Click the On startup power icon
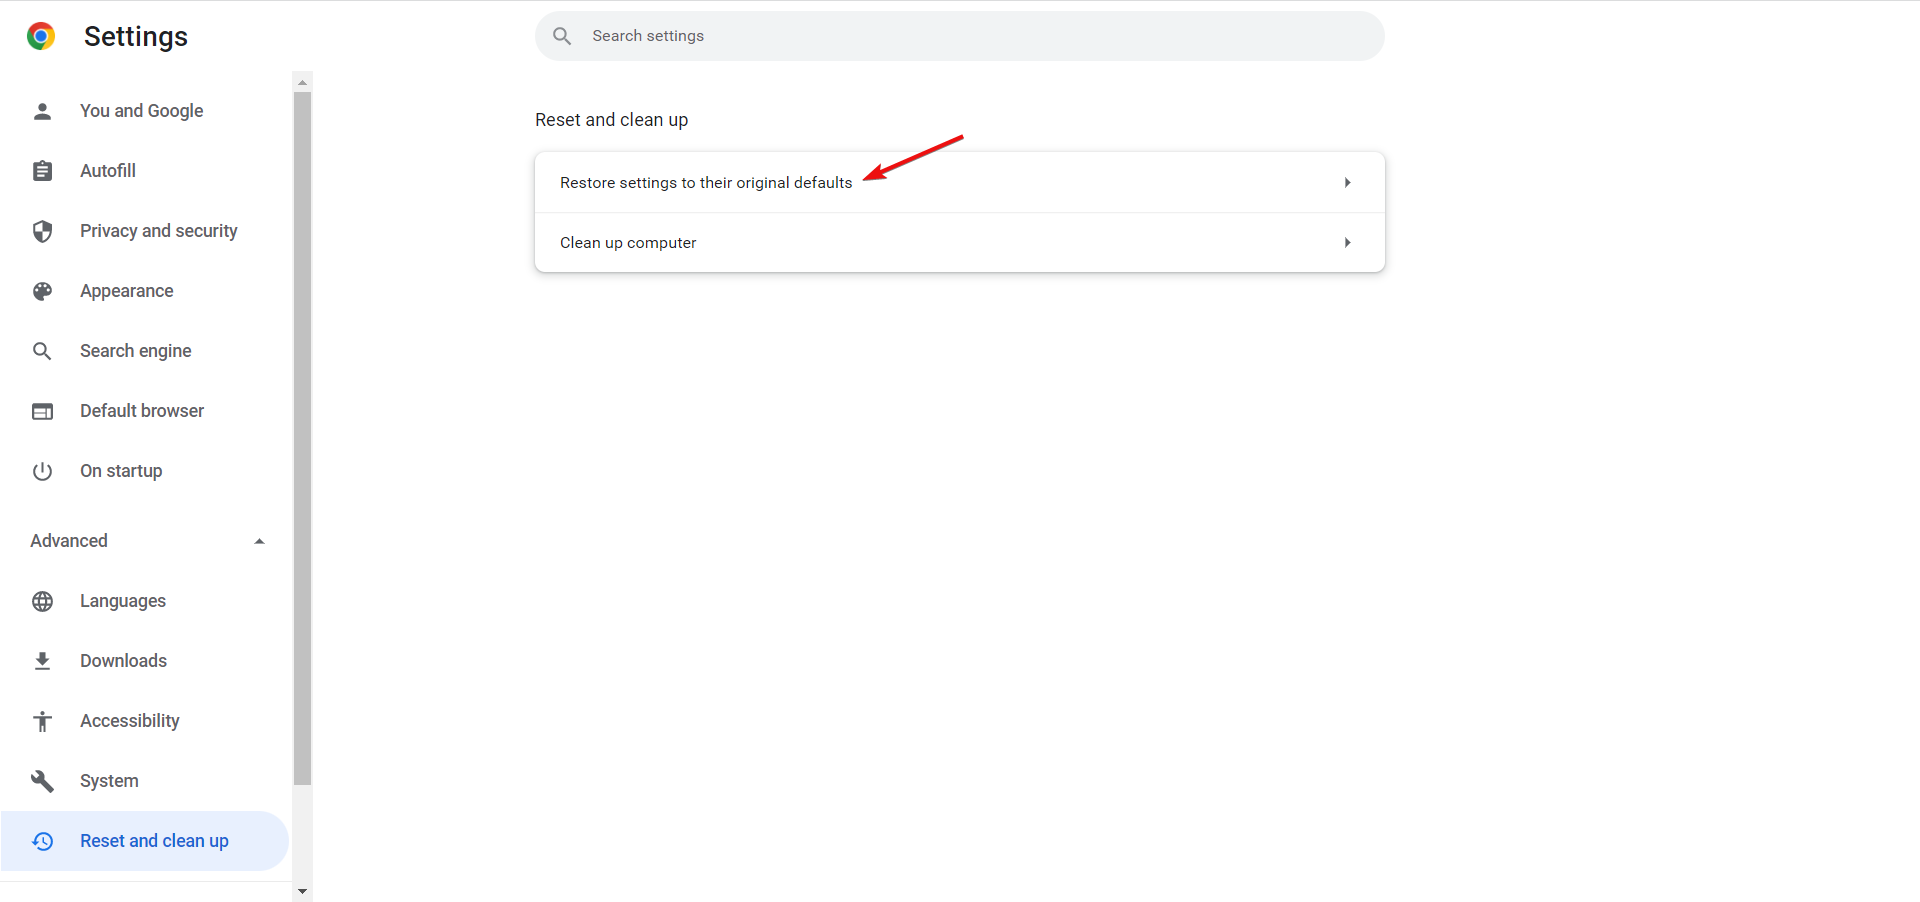Screen dimensions: 1920x902 pyautogui.click(x=42, y=471)
